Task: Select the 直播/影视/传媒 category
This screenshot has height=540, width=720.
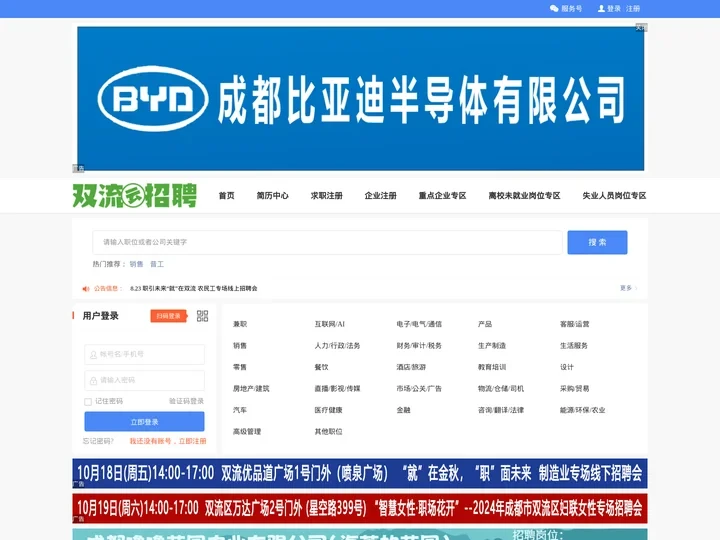Action: pos(338,388)
